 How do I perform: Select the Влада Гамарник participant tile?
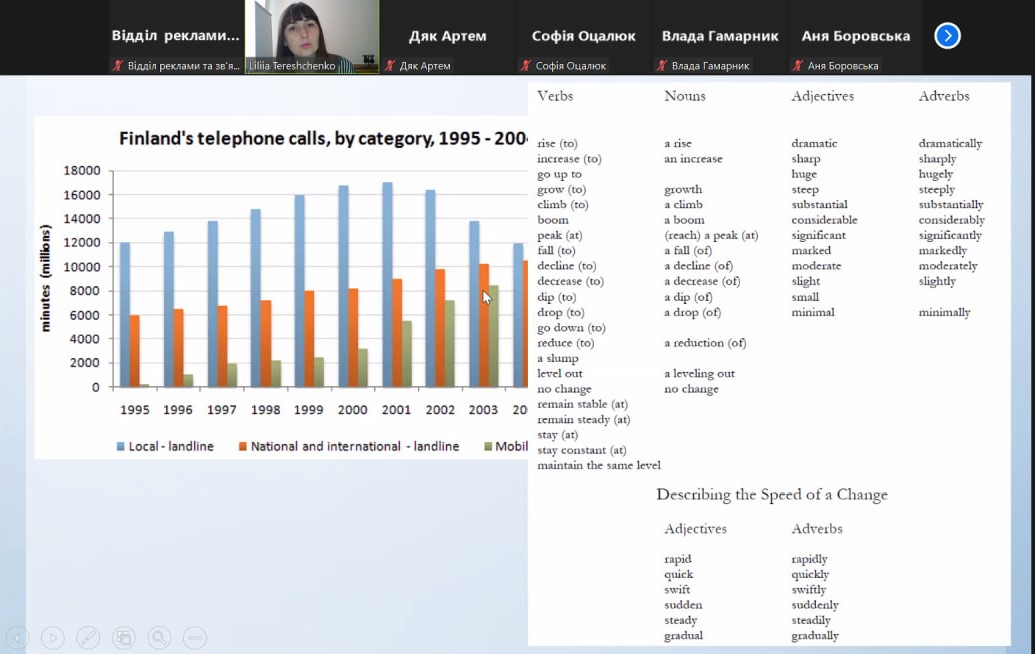[720, 35]
